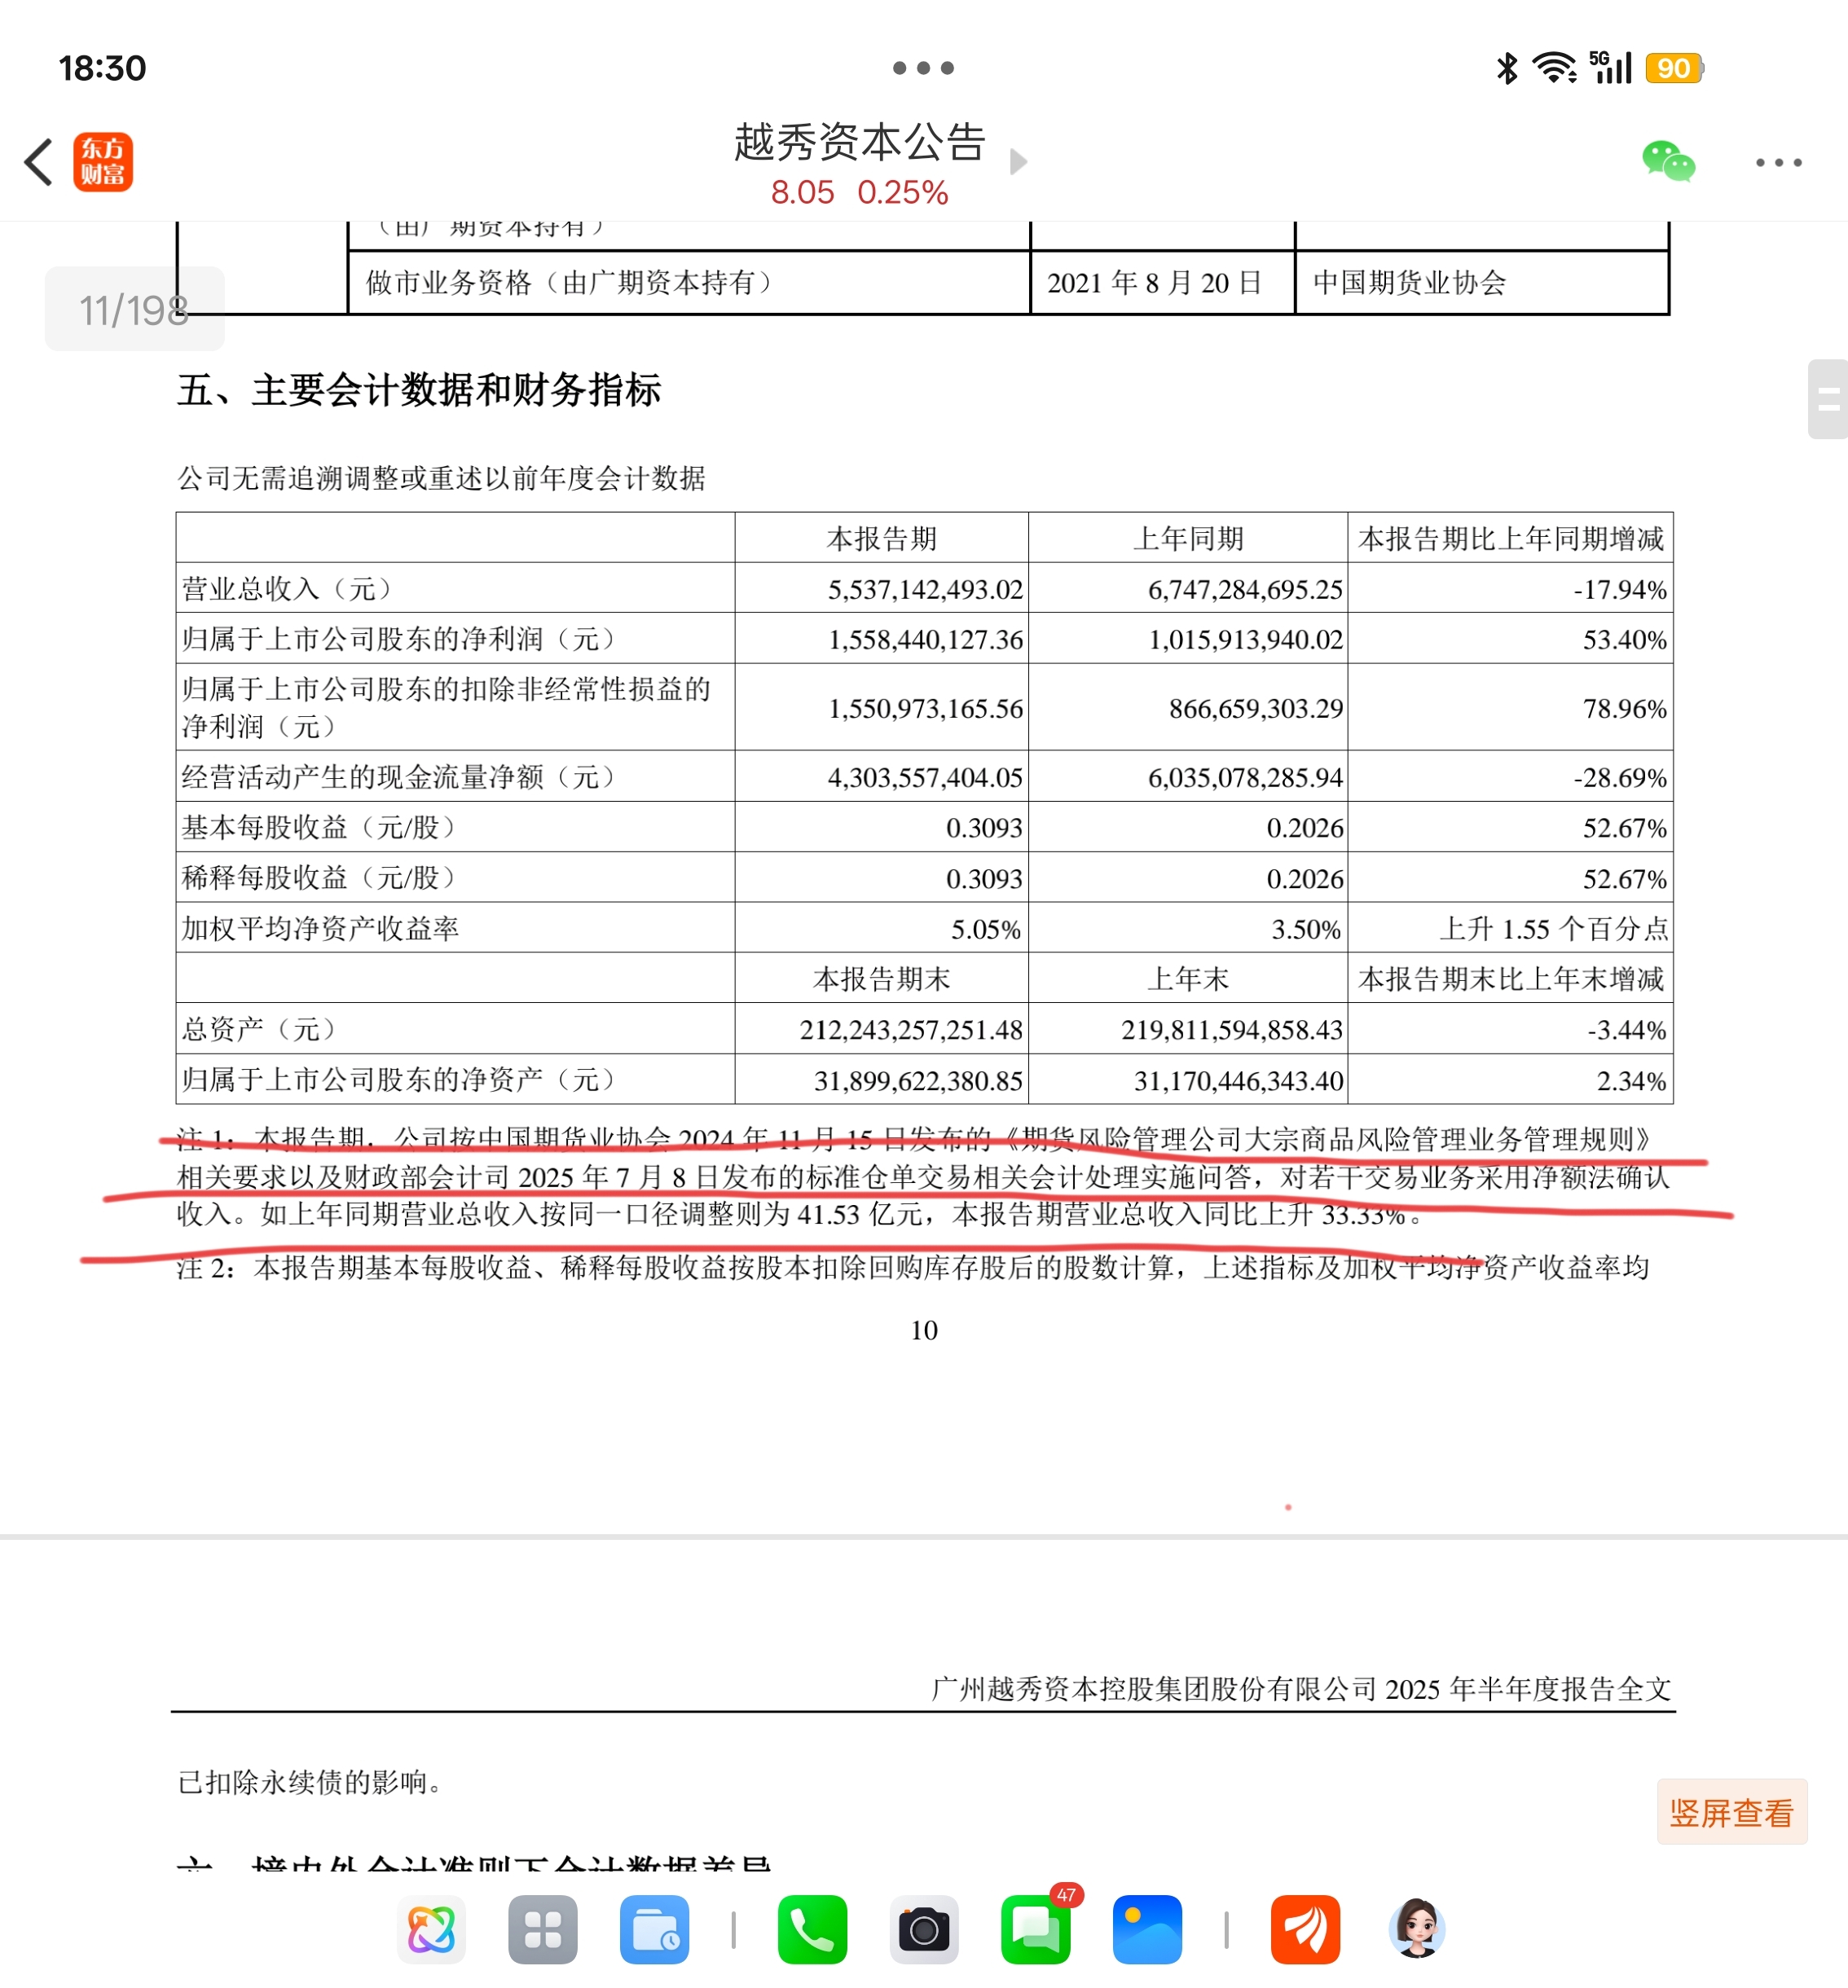Screen dimensions: 1848x1988
Task: Open the app grid icon in dock
Action: pyautogui.click(x=543, y=1929)
